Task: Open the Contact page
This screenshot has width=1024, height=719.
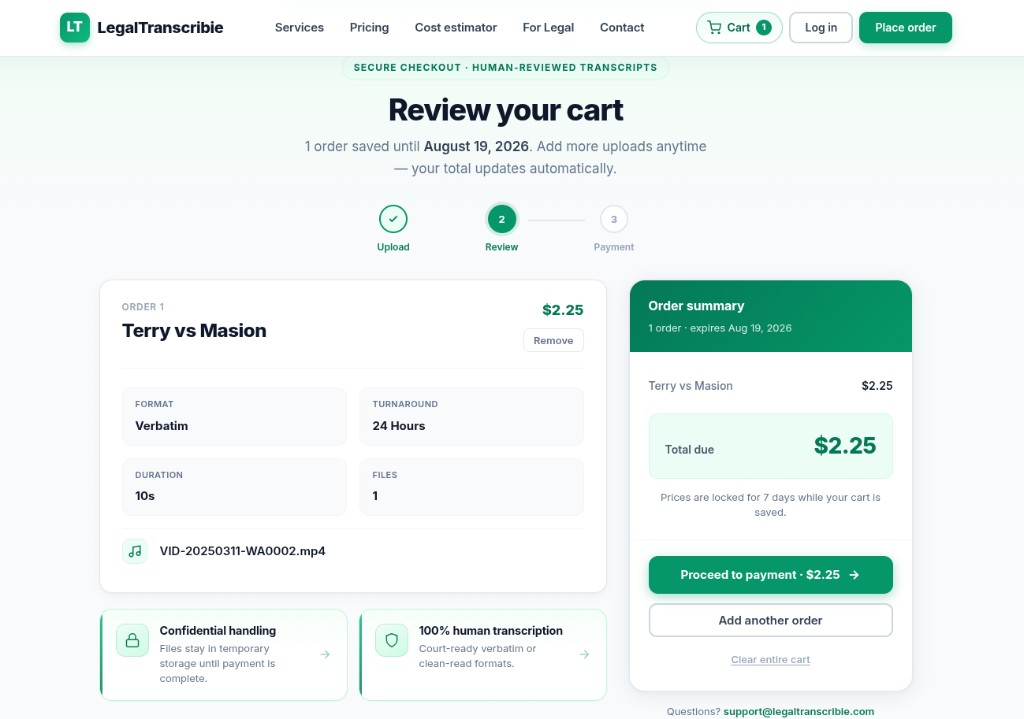Action: [622, 27]
